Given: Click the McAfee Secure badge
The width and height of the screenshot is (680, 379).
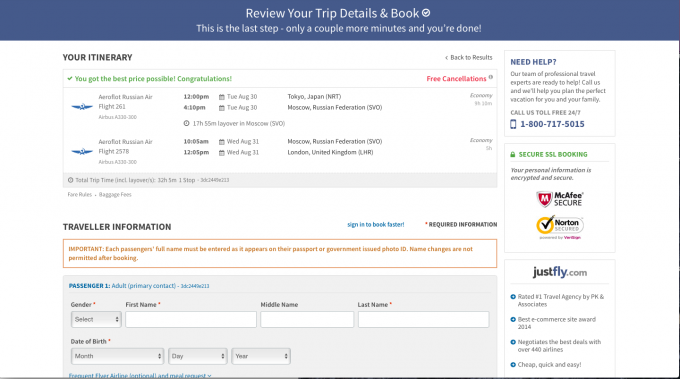Looking at the screenshot, I should coord(559,199).
